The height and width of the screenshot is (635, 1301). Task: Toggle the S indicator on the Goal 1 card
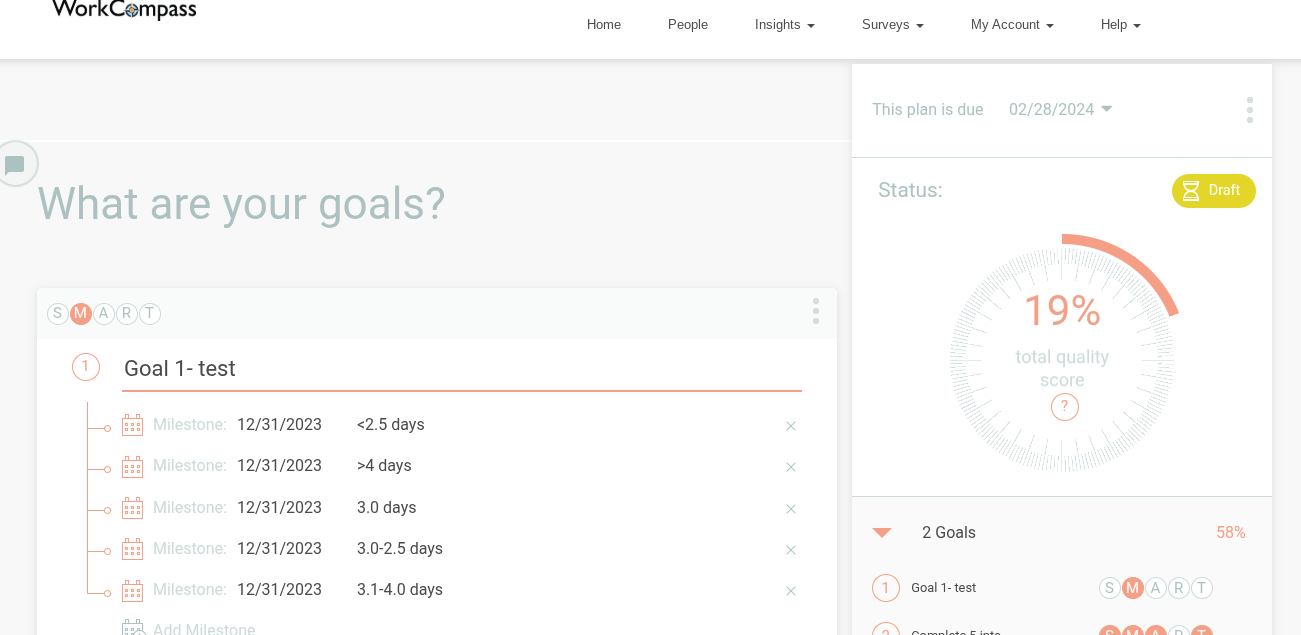point(58,314)
